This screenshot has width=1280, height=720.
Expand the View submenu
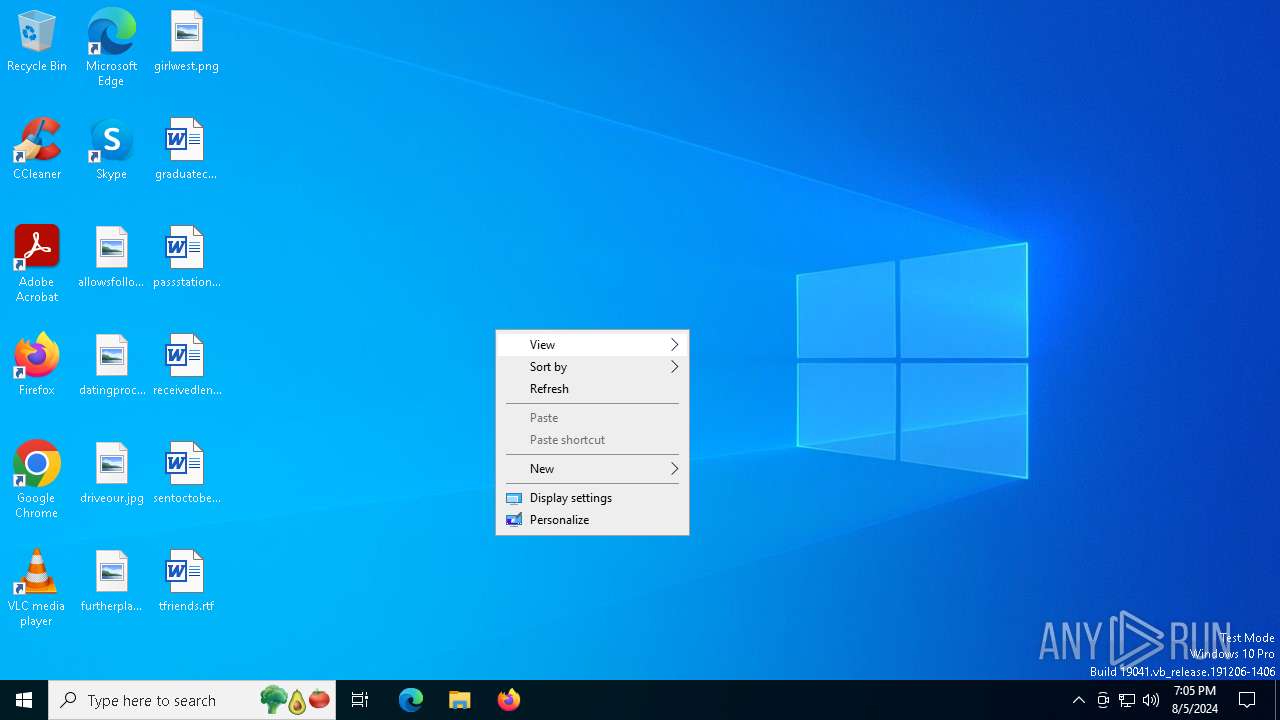point(592,344)
